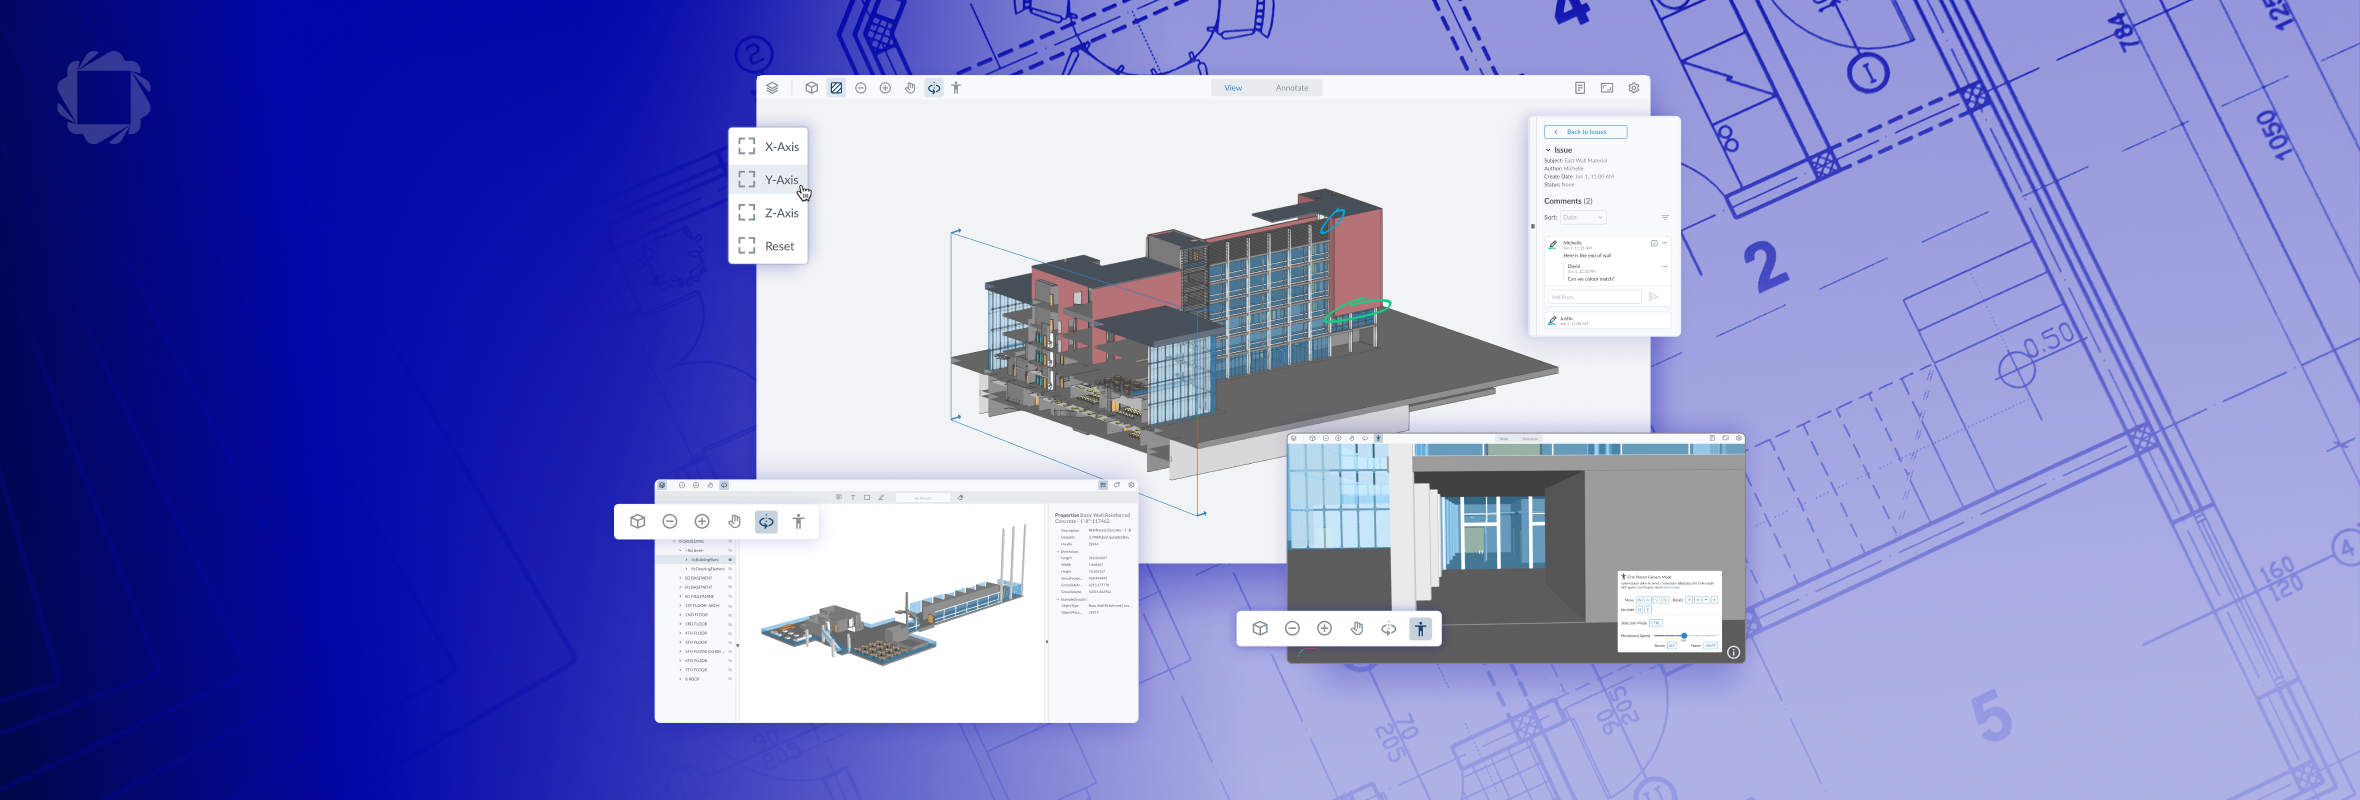Toggle visibility of 7TH FLOOR layer
The height and width of the screenshot is (800, 2360).
point(730,670)
